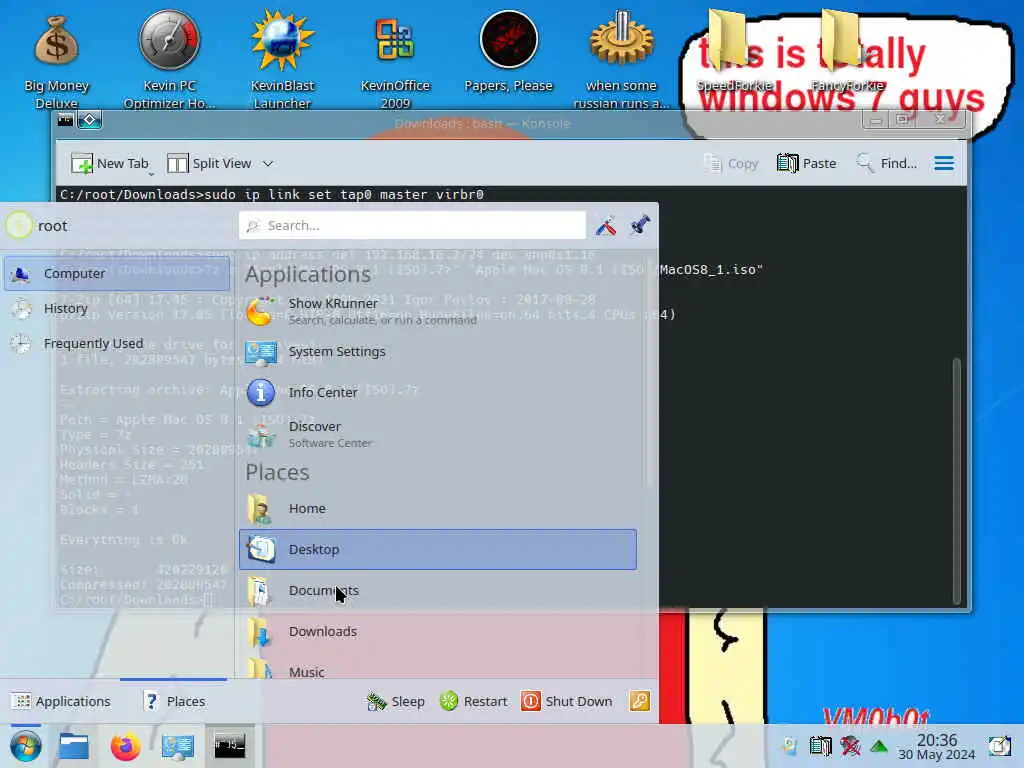Focus the launcher Search field

click(413, 225)
